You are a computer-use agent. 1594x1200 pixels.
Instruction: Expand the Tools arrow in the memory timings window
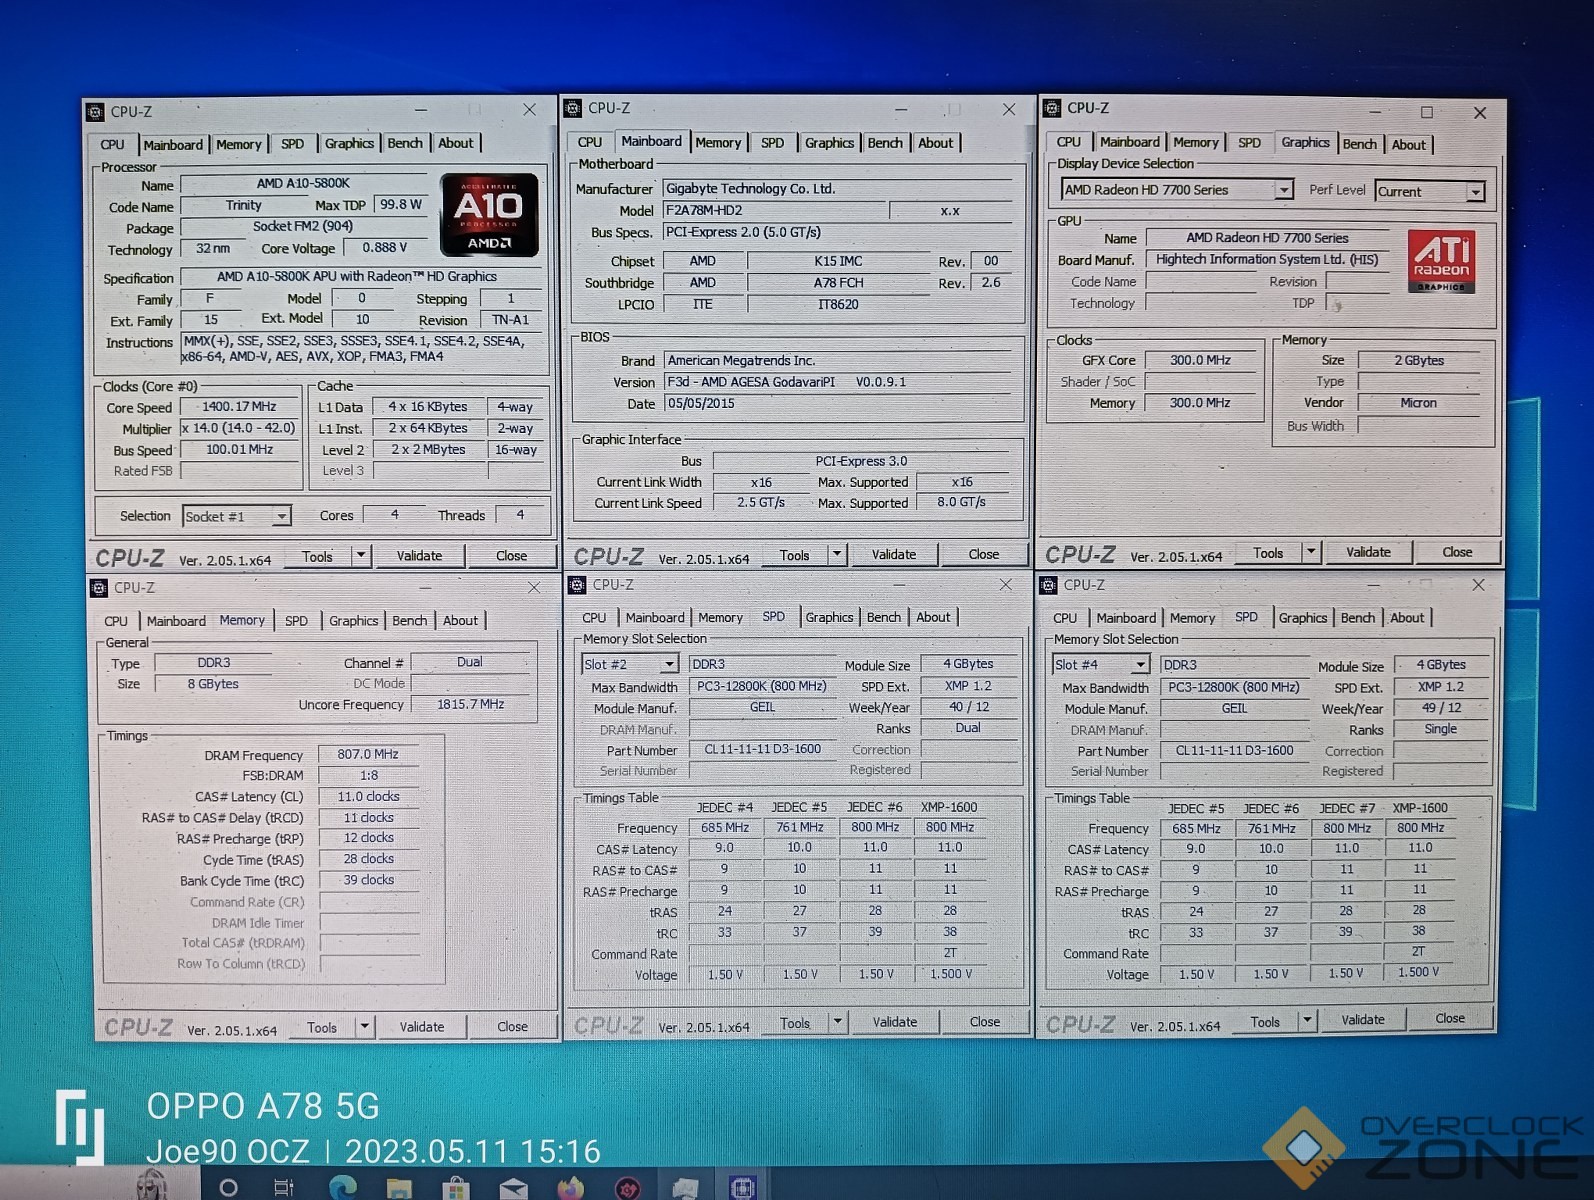tap(365, 1027)
